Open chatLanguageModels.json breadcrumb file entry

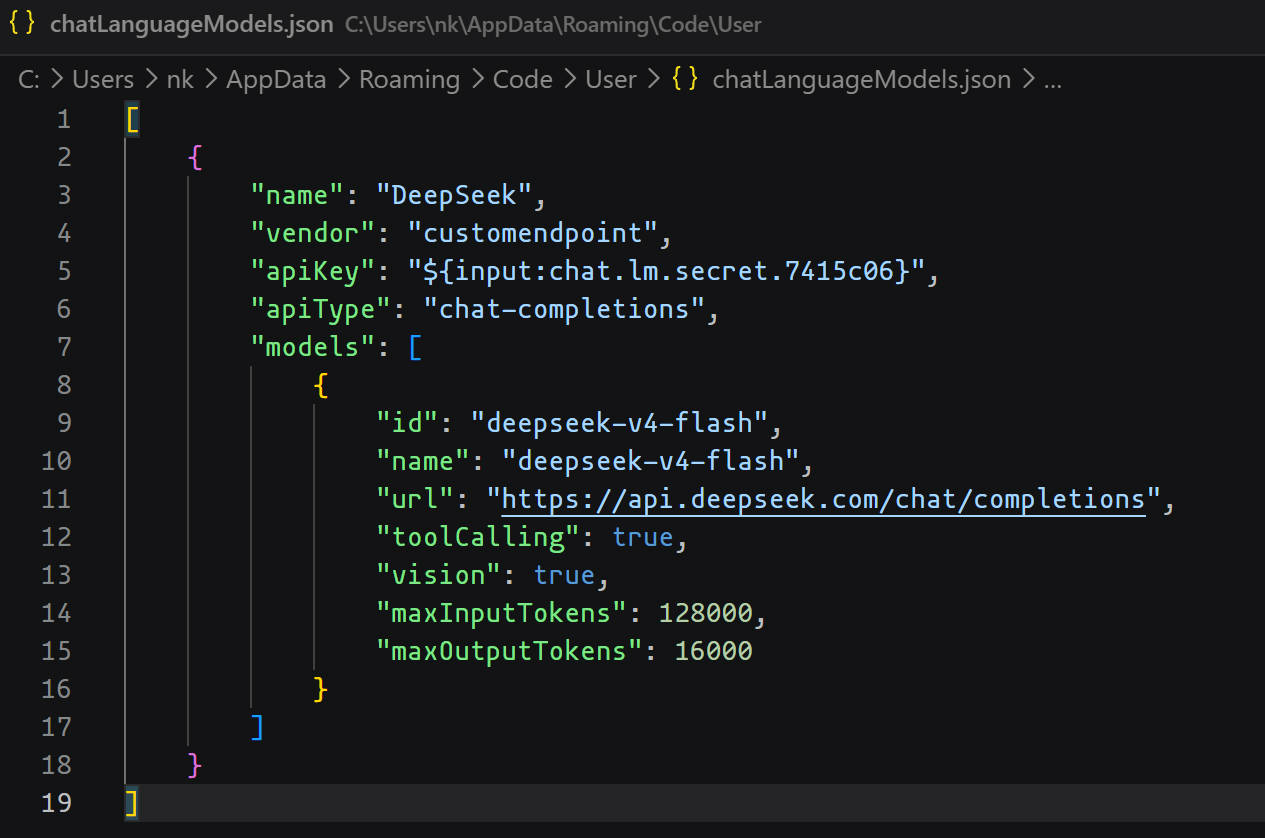coord(862,79)
